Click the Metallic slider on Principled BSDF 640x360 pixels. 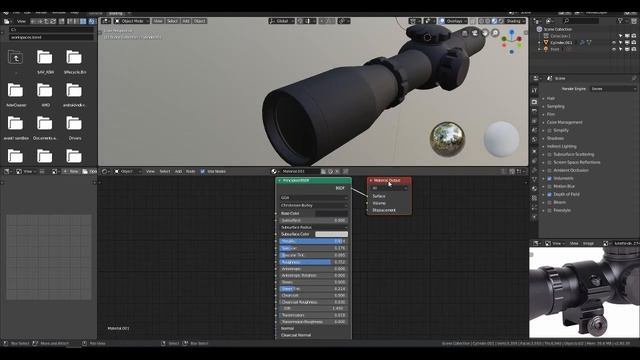tap(313, 241)
